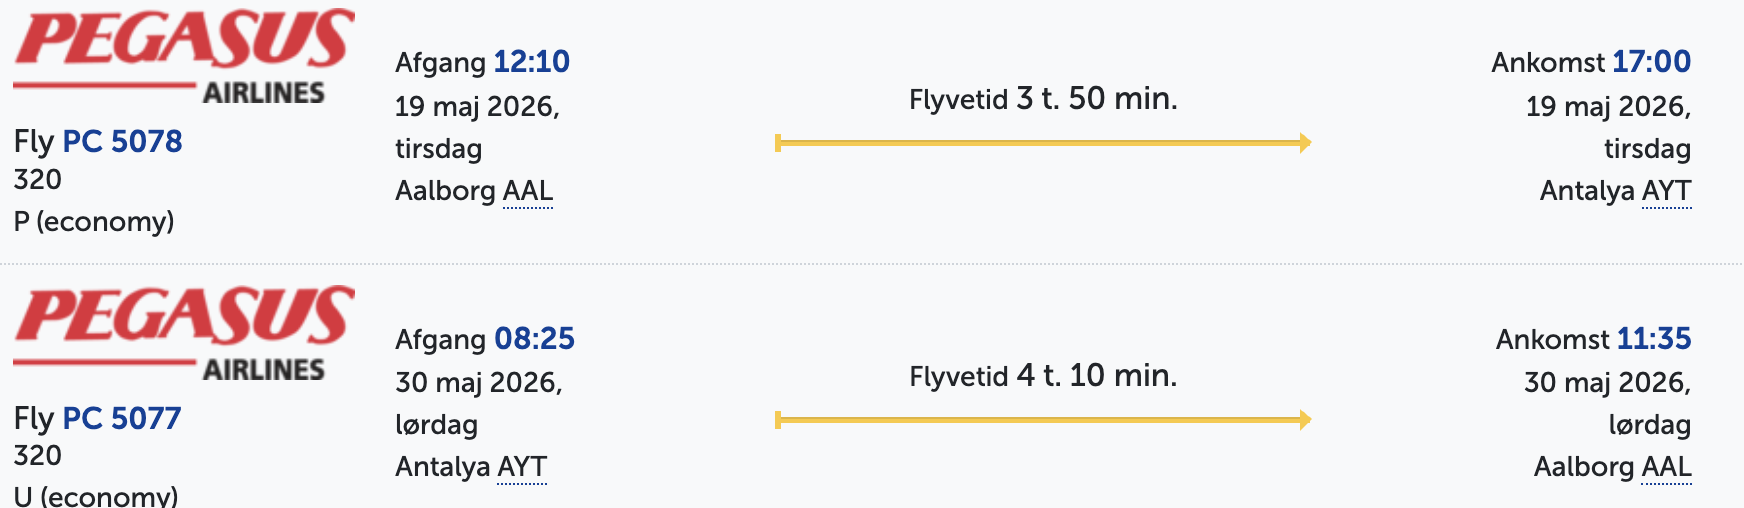
Task: Click the AAL arrival airport code under Ankomst 11:35
Action: click(x=1666, y=467)
